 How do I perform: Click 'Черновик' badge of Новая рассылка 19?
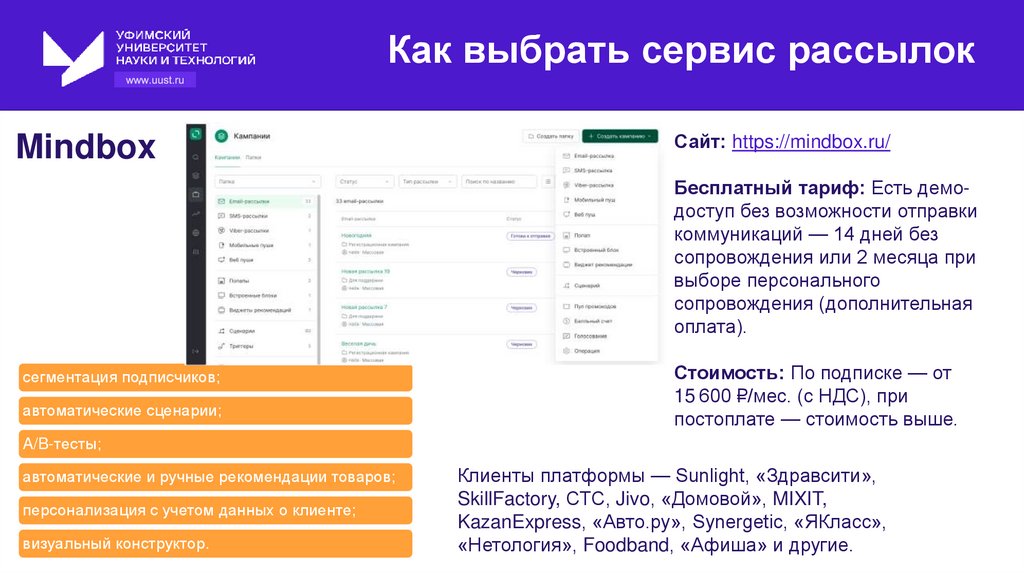[521, 272]
